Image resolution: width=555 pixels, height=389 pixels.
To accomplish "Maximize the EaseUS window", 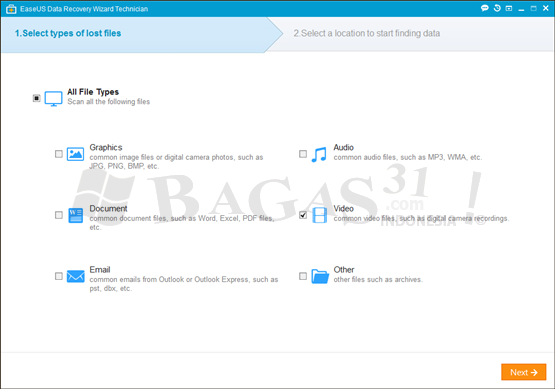I will pyautogui.click(x=533, y=8).
